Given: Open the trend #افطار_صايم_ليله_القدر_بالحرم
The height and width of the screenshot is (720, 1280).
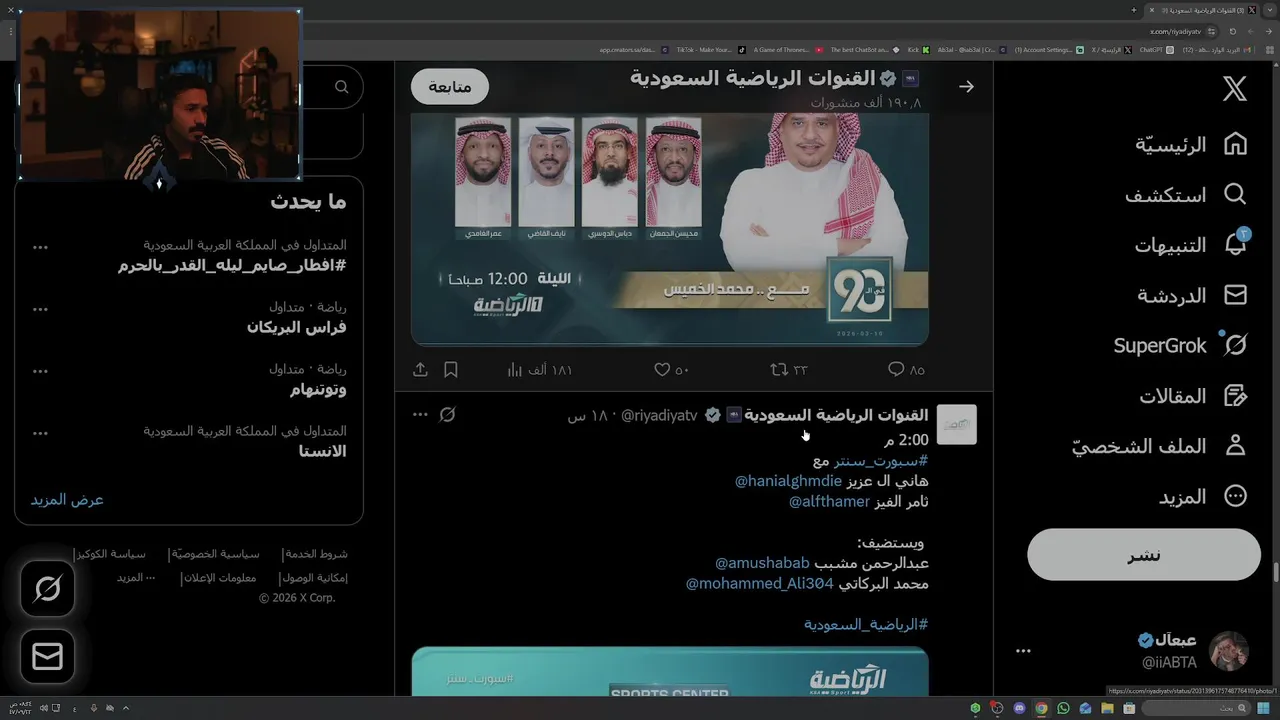Looking at the screenshot, I should click(232, 265).
